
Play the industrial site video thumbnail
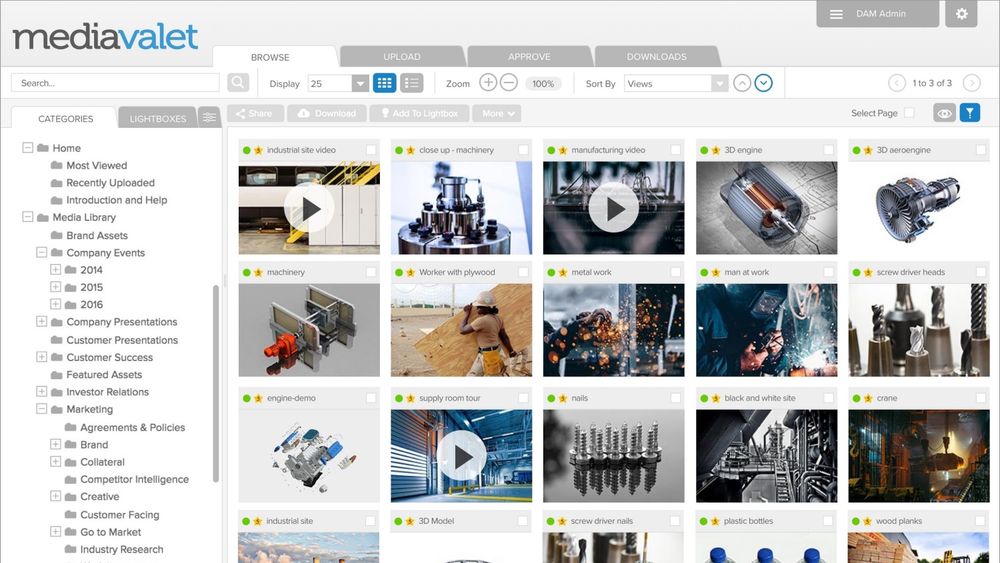click(x=309, y=209)
